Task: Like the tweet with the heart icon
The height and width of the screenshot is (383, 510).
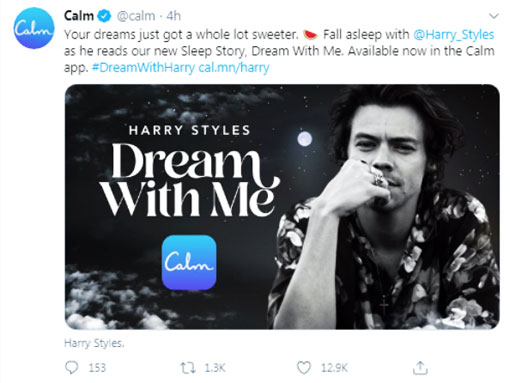Action: click(304, 368)
